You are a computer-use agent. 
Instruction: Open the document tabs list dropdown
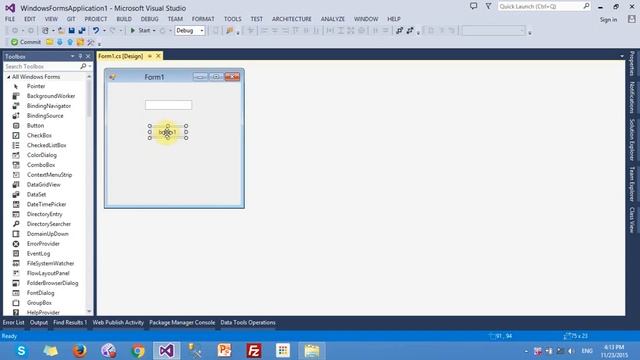pyautogui.click(x=622, y=56)
